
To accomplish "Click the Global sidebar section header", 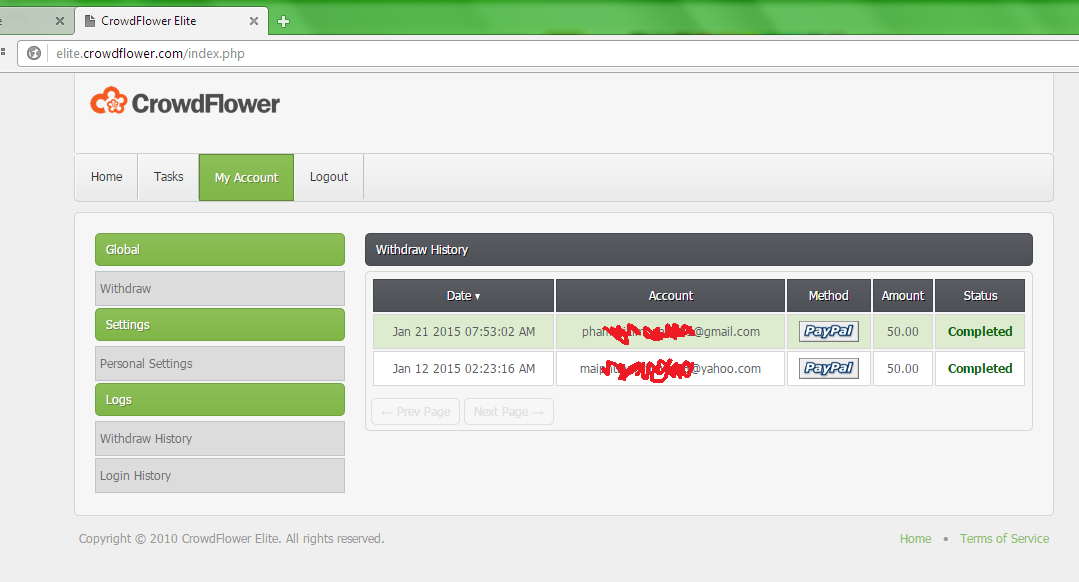I will [x=220, y=250].
